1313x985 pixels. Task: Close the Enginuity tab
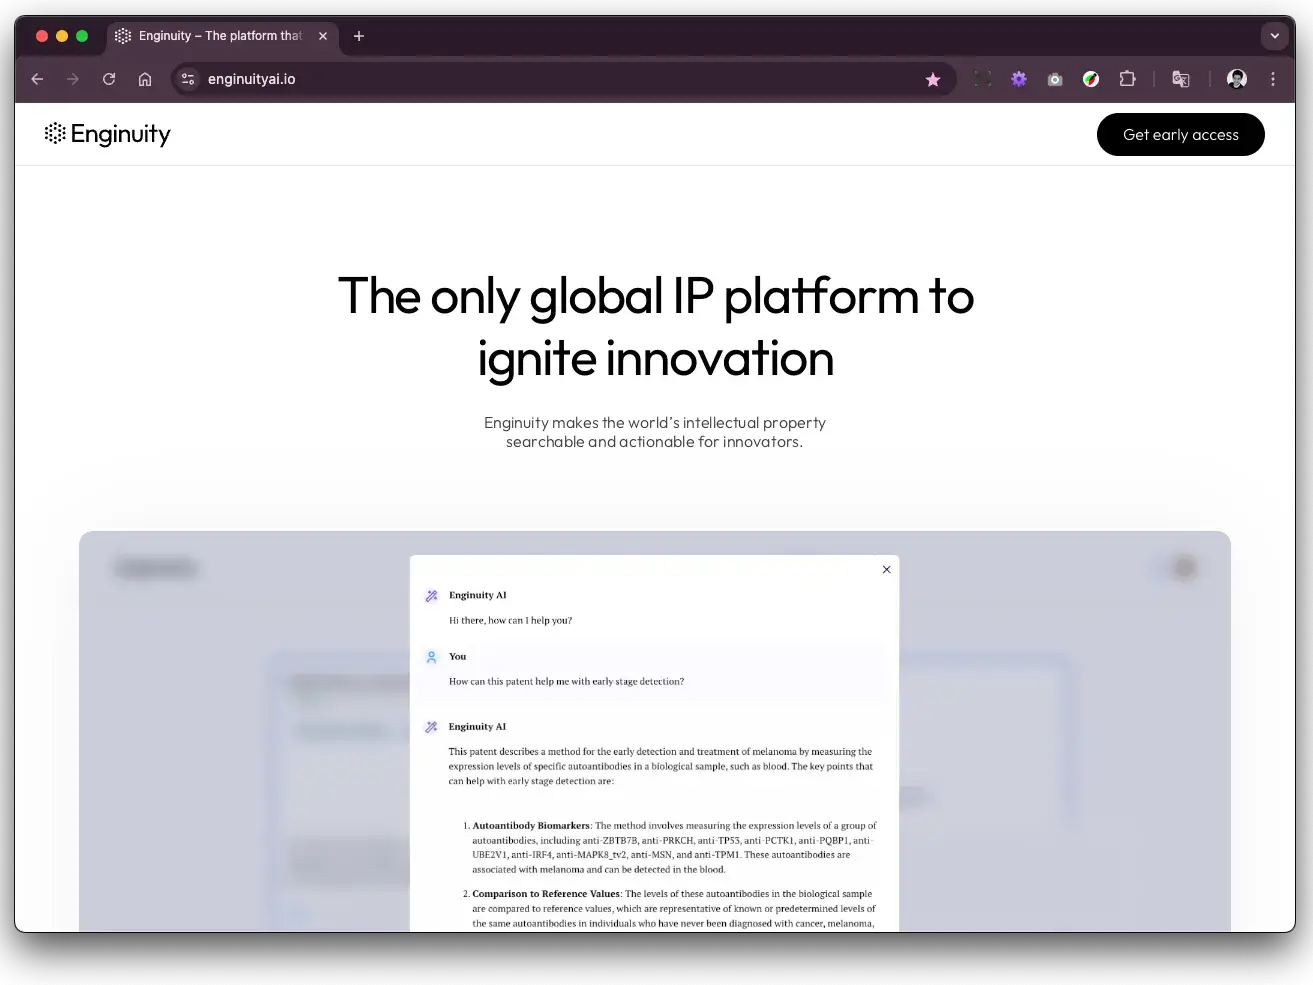tap(323, 36)
